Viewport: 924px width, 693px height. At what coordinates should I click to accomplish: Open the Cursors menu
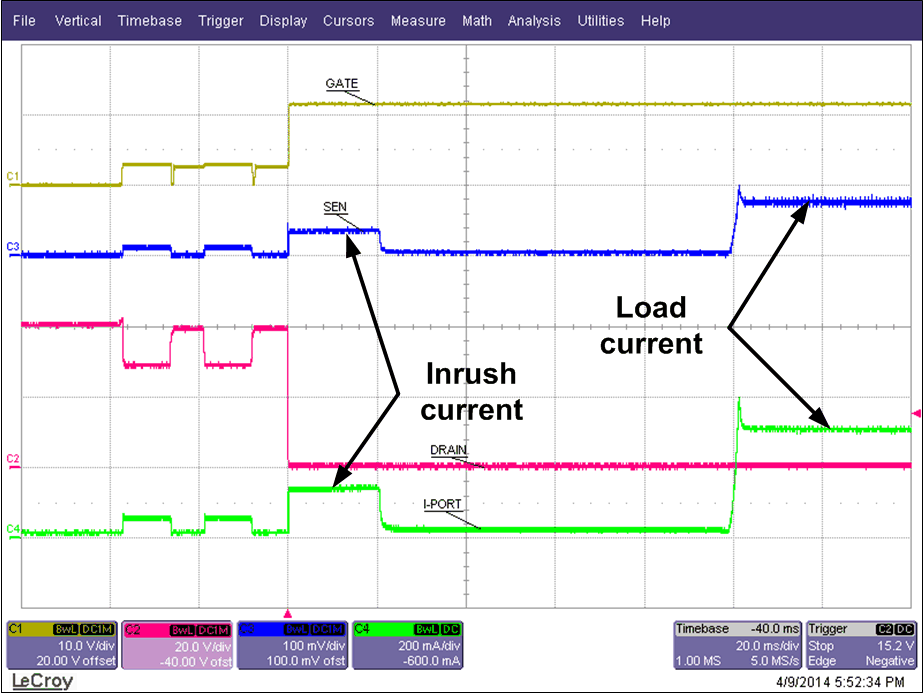pos(348,20)
